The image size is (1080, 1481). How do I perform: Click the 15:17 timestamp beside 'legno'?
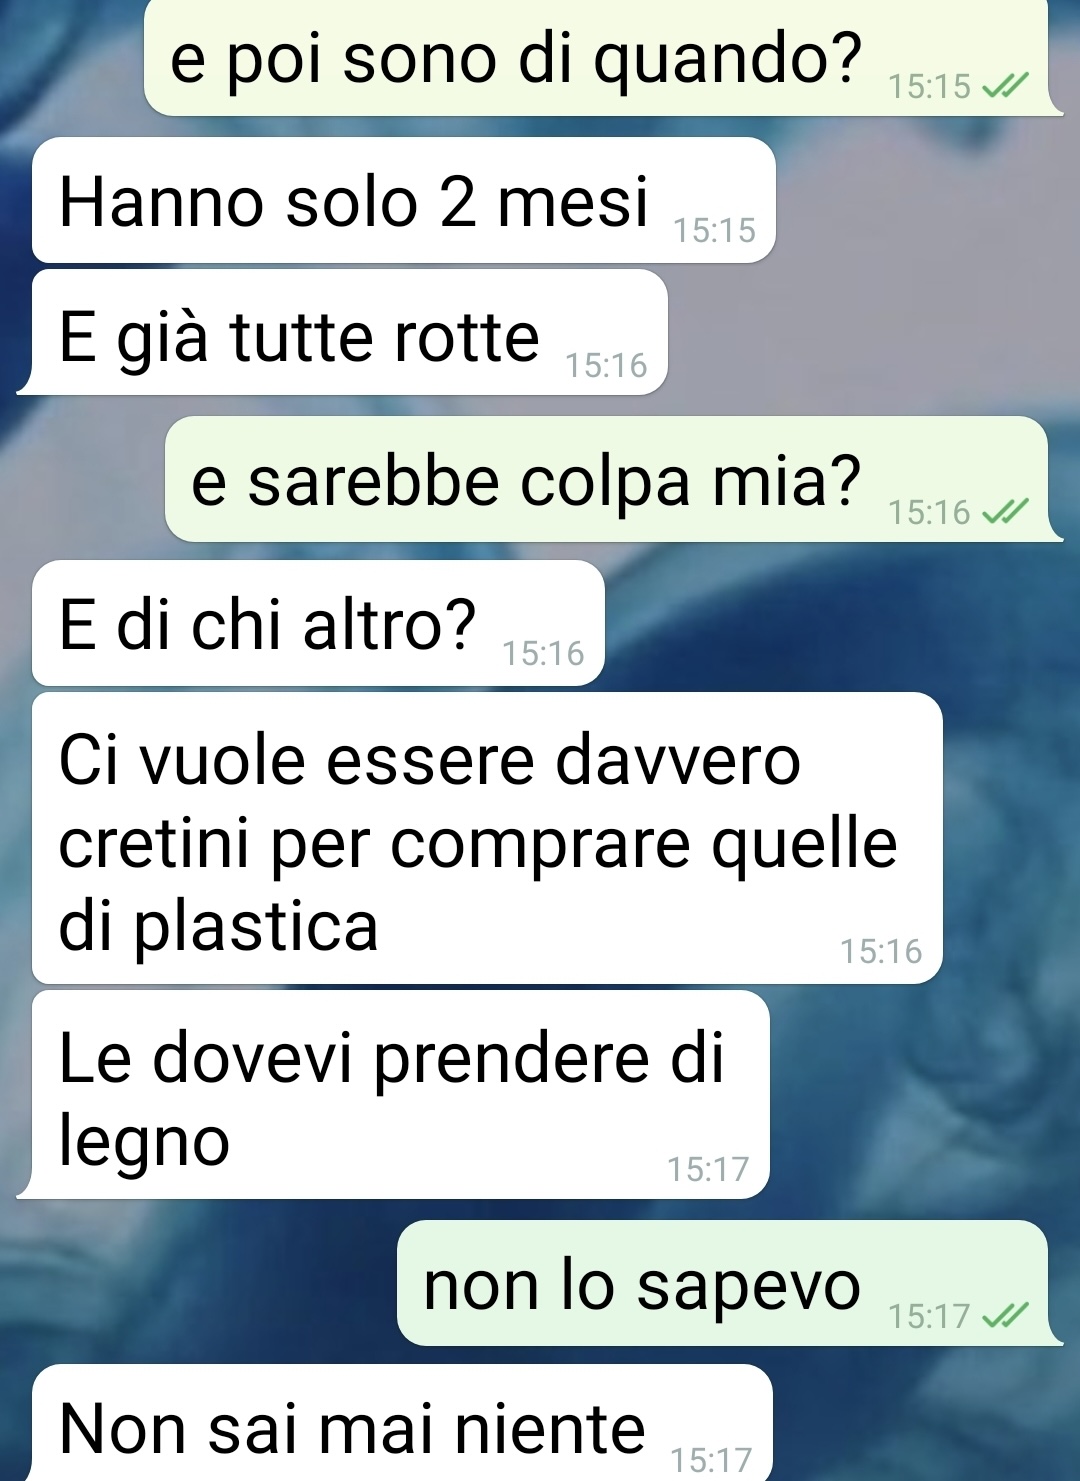(x=708, y=1169)
